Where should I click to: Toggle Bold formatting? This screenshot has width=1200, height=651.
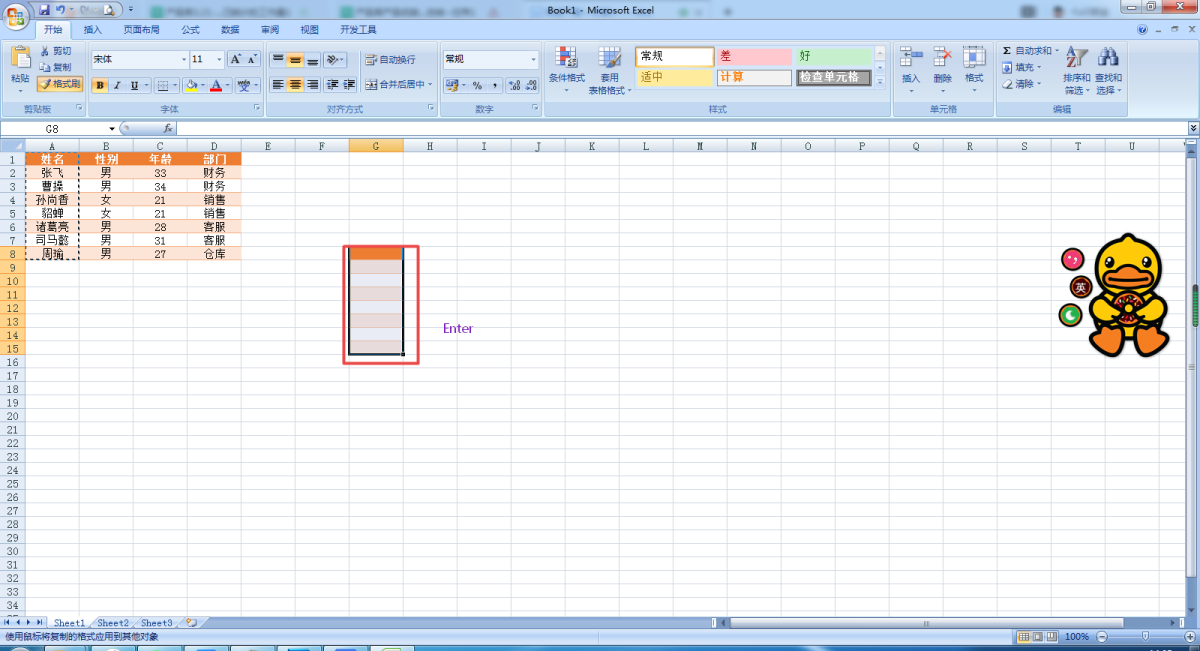pos(100,86)
